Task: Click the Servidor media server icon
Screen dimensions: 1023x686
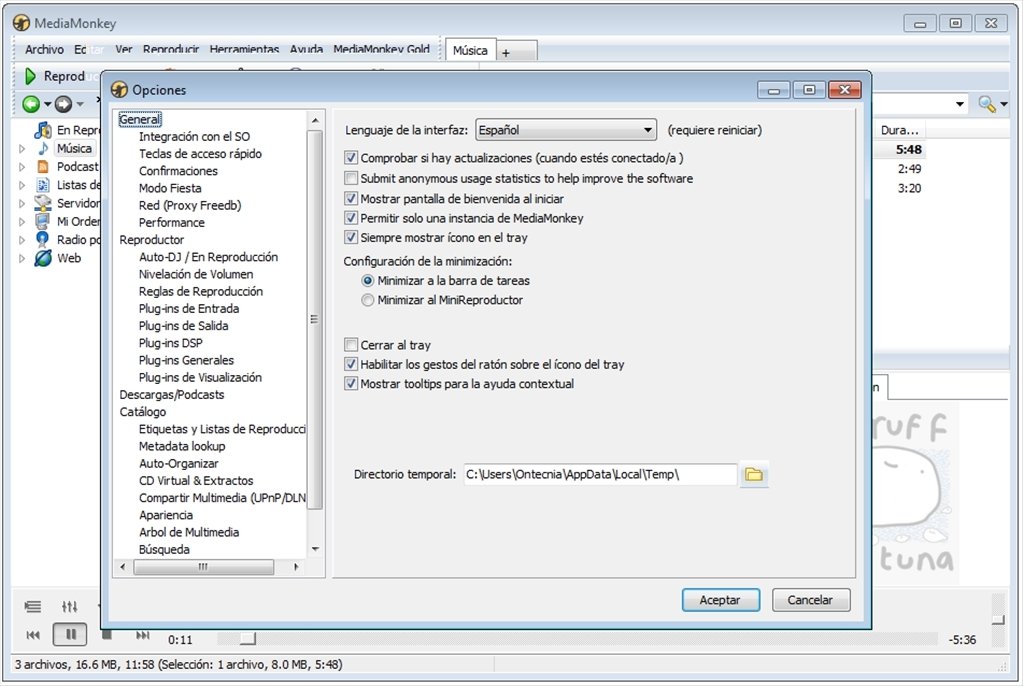Action: tap(43, 203)
